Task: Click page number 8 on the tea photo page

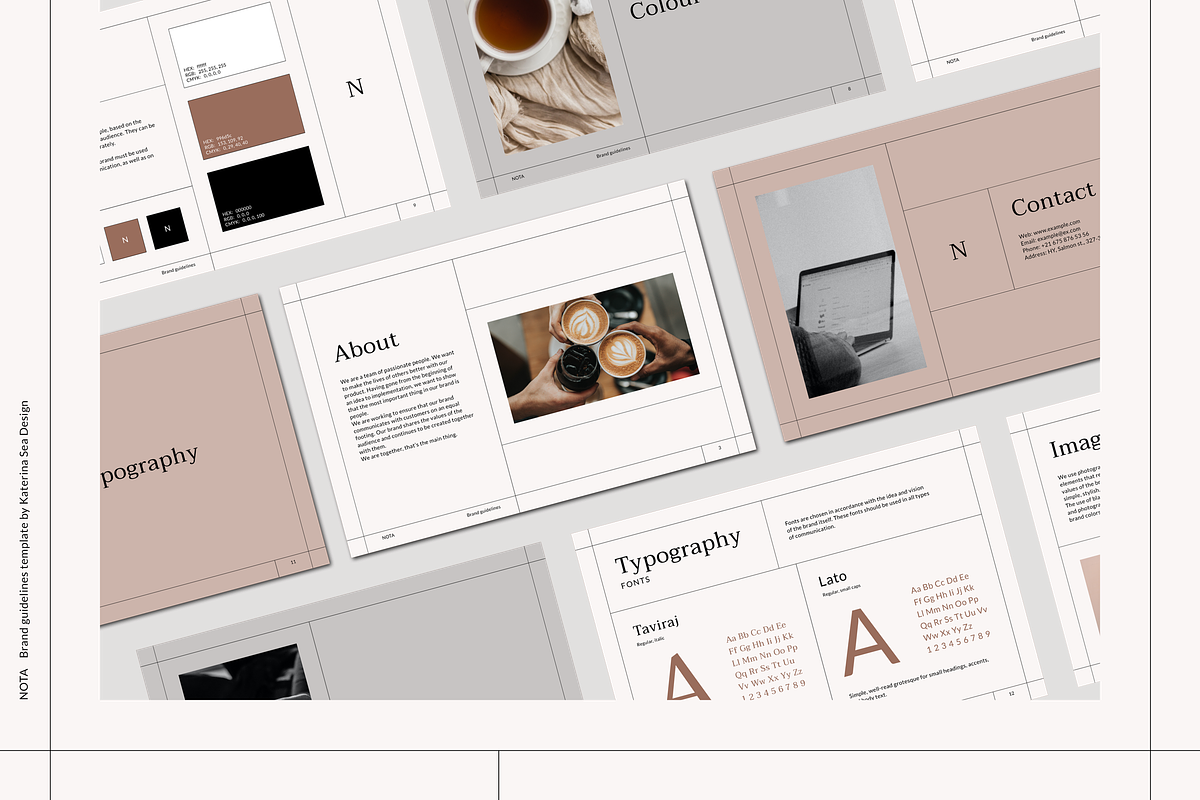Action: [849, 89]
